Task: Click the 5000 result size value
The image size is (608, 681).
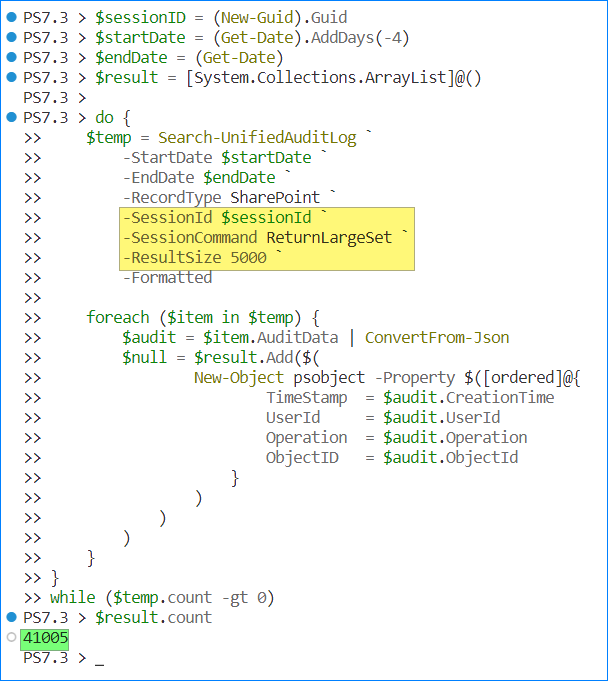Action: [x=248, y=258]
